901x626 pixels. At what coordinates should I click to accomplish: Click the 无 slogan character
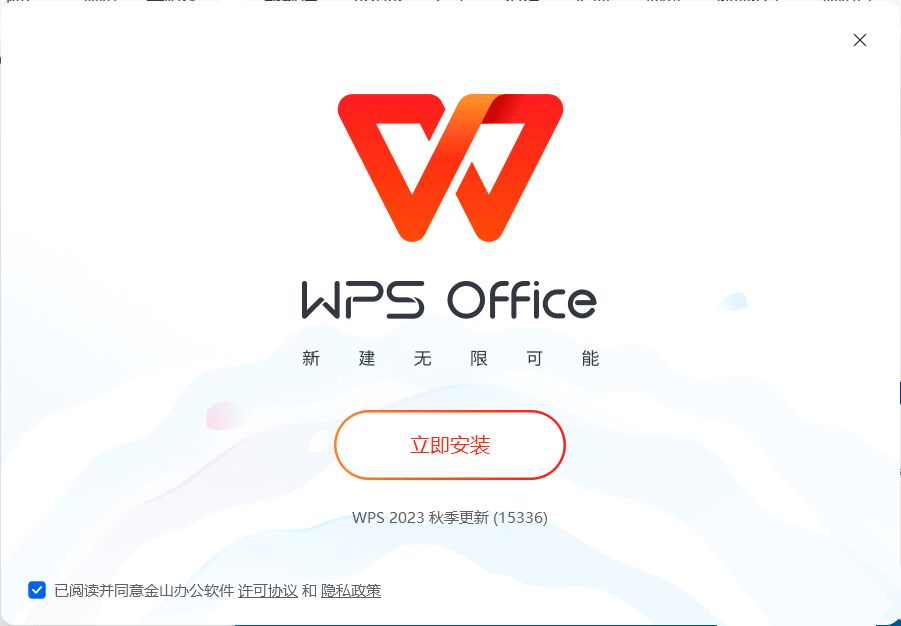tap(422, 359)
